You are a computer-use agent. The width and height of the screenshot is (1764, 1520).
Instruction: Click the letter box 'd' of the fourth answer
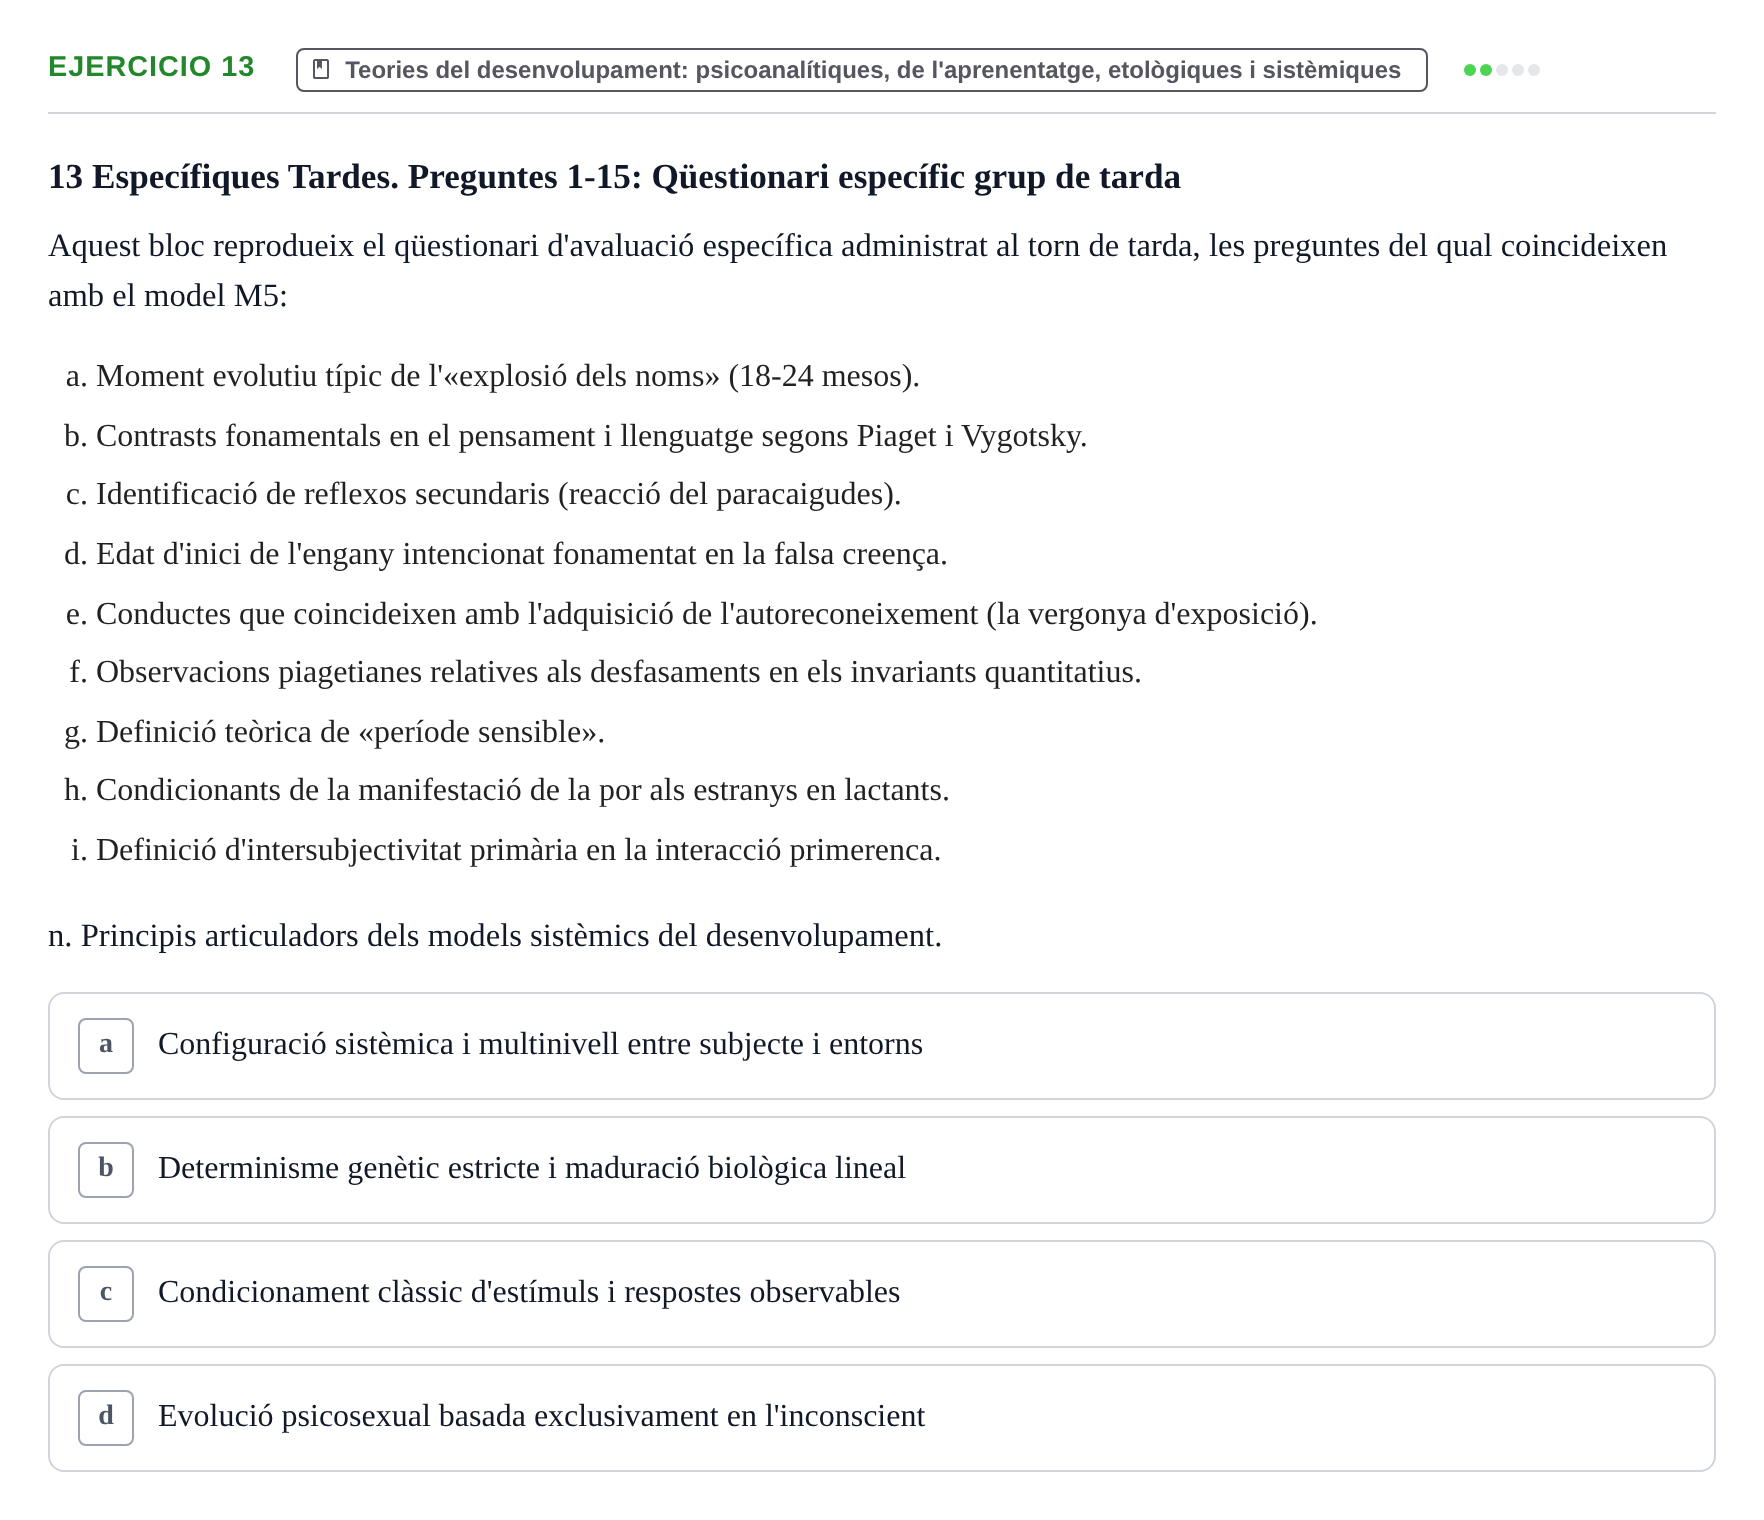(106, 1418)
